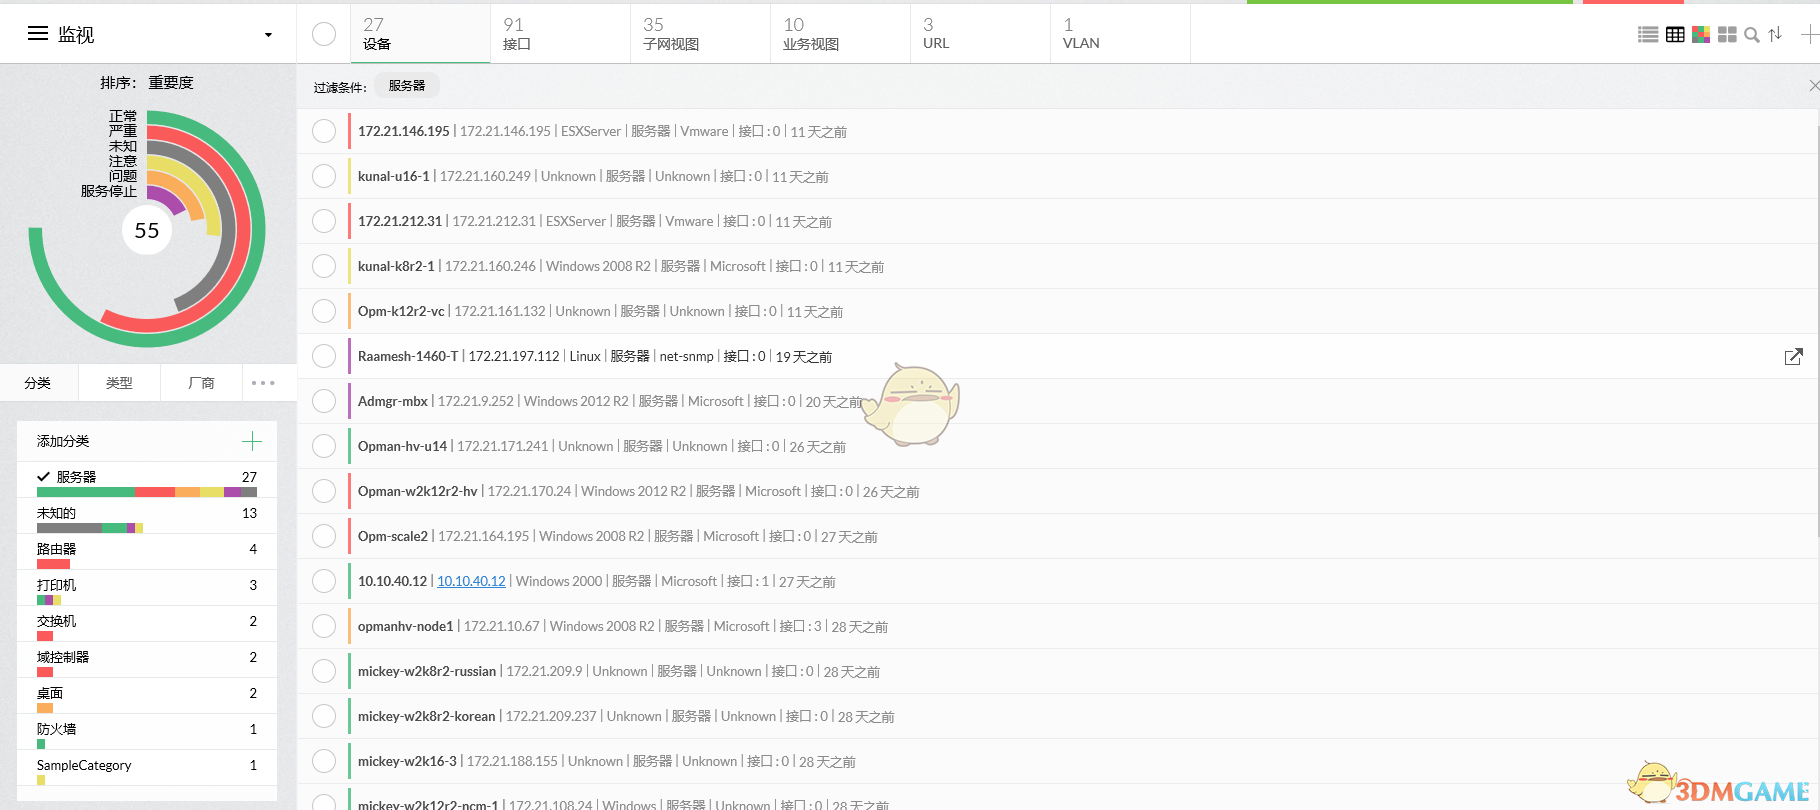Select checkbox for Admgr-mbx row
Viewport: 1820px width, 810px height.
pyautogui.click(x=324, y=401)
